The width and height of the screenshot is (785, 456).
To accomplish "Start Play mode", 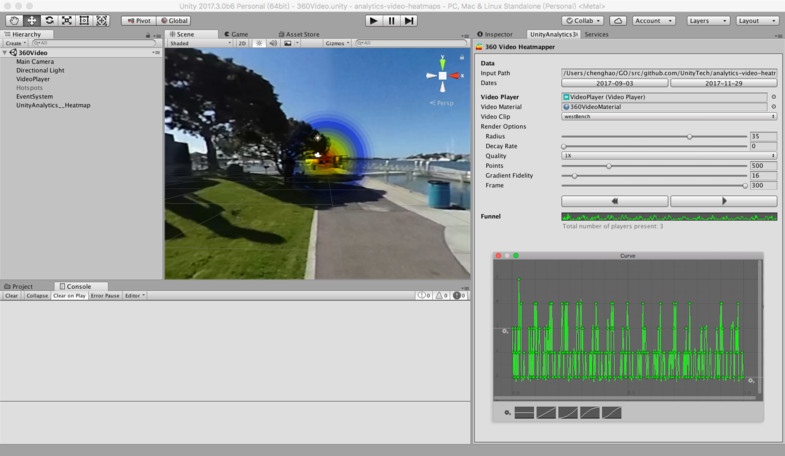I will pos(373,21).
